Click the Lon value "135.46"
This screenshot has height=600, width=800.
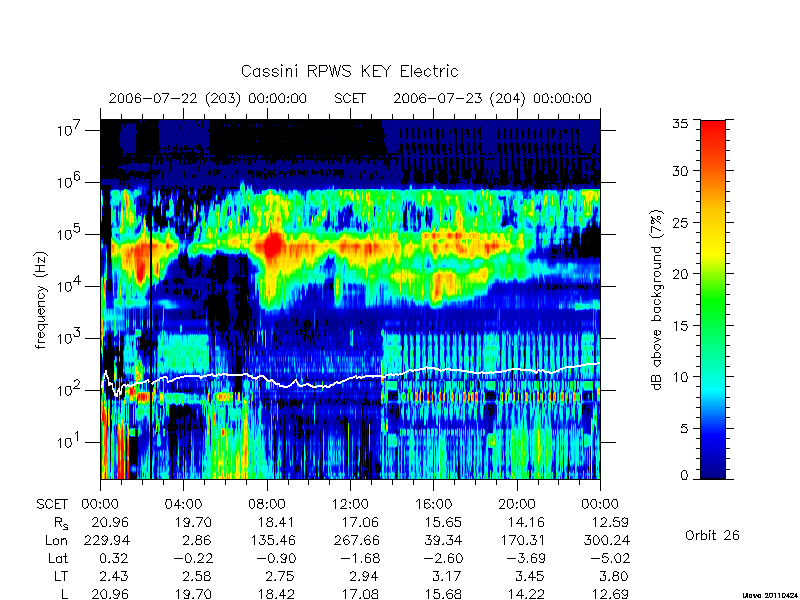pyautogui.click(x=273, y=540)
